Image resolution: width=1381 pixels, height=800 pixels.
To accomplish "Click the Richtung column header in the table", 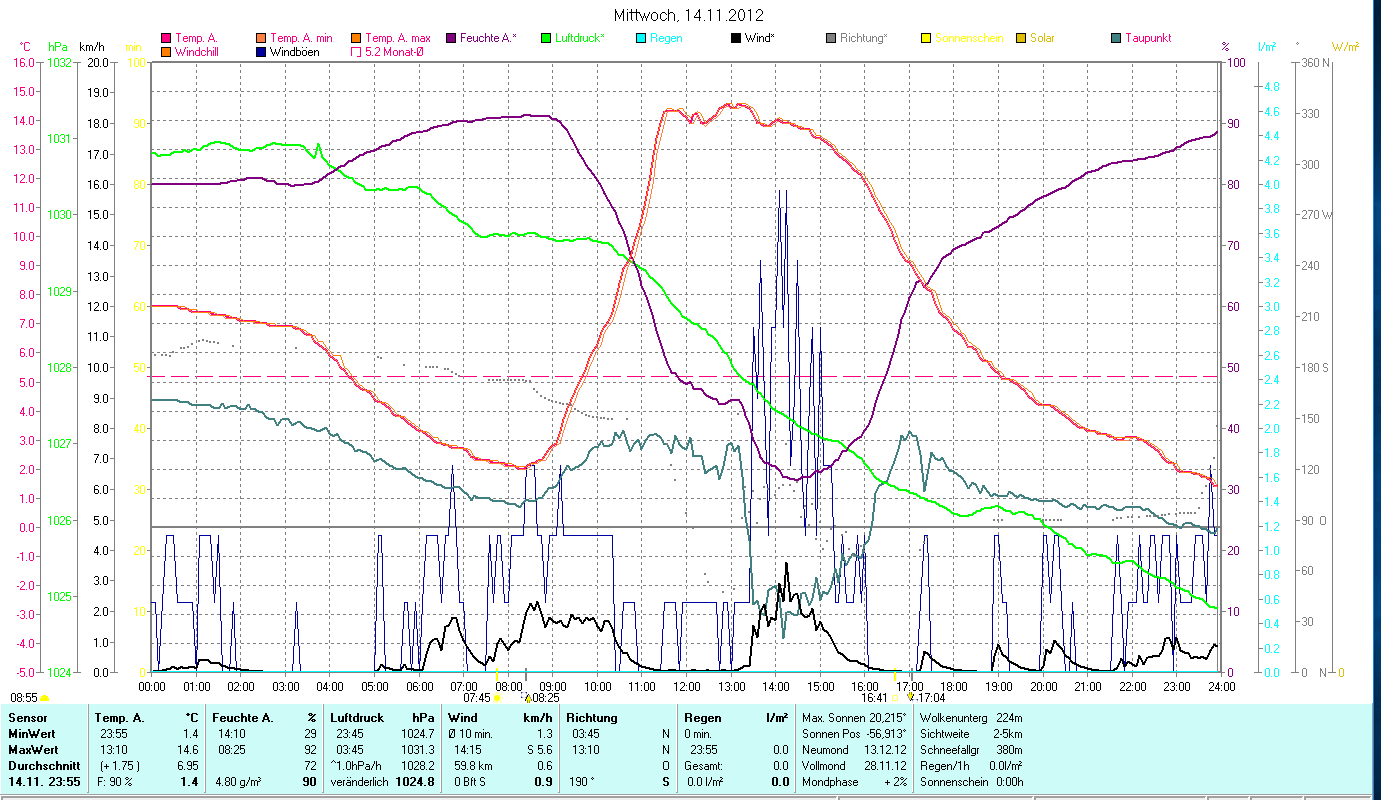I will pyautogui.click(x=592, y=718).
